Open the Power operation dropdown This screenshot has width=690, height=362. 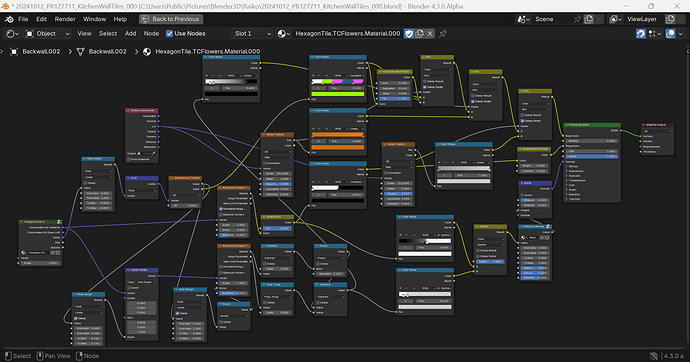[x=330, y=258]
